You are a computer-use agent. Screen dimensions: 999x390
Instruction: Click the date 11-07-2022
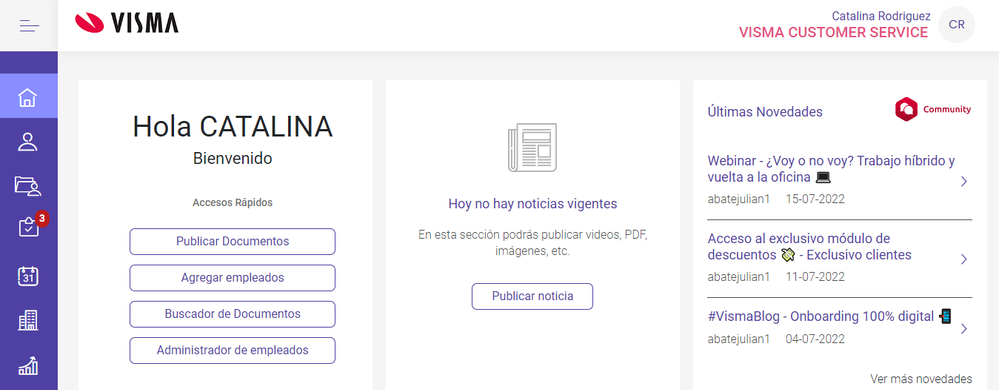click(x=815, y=277)
